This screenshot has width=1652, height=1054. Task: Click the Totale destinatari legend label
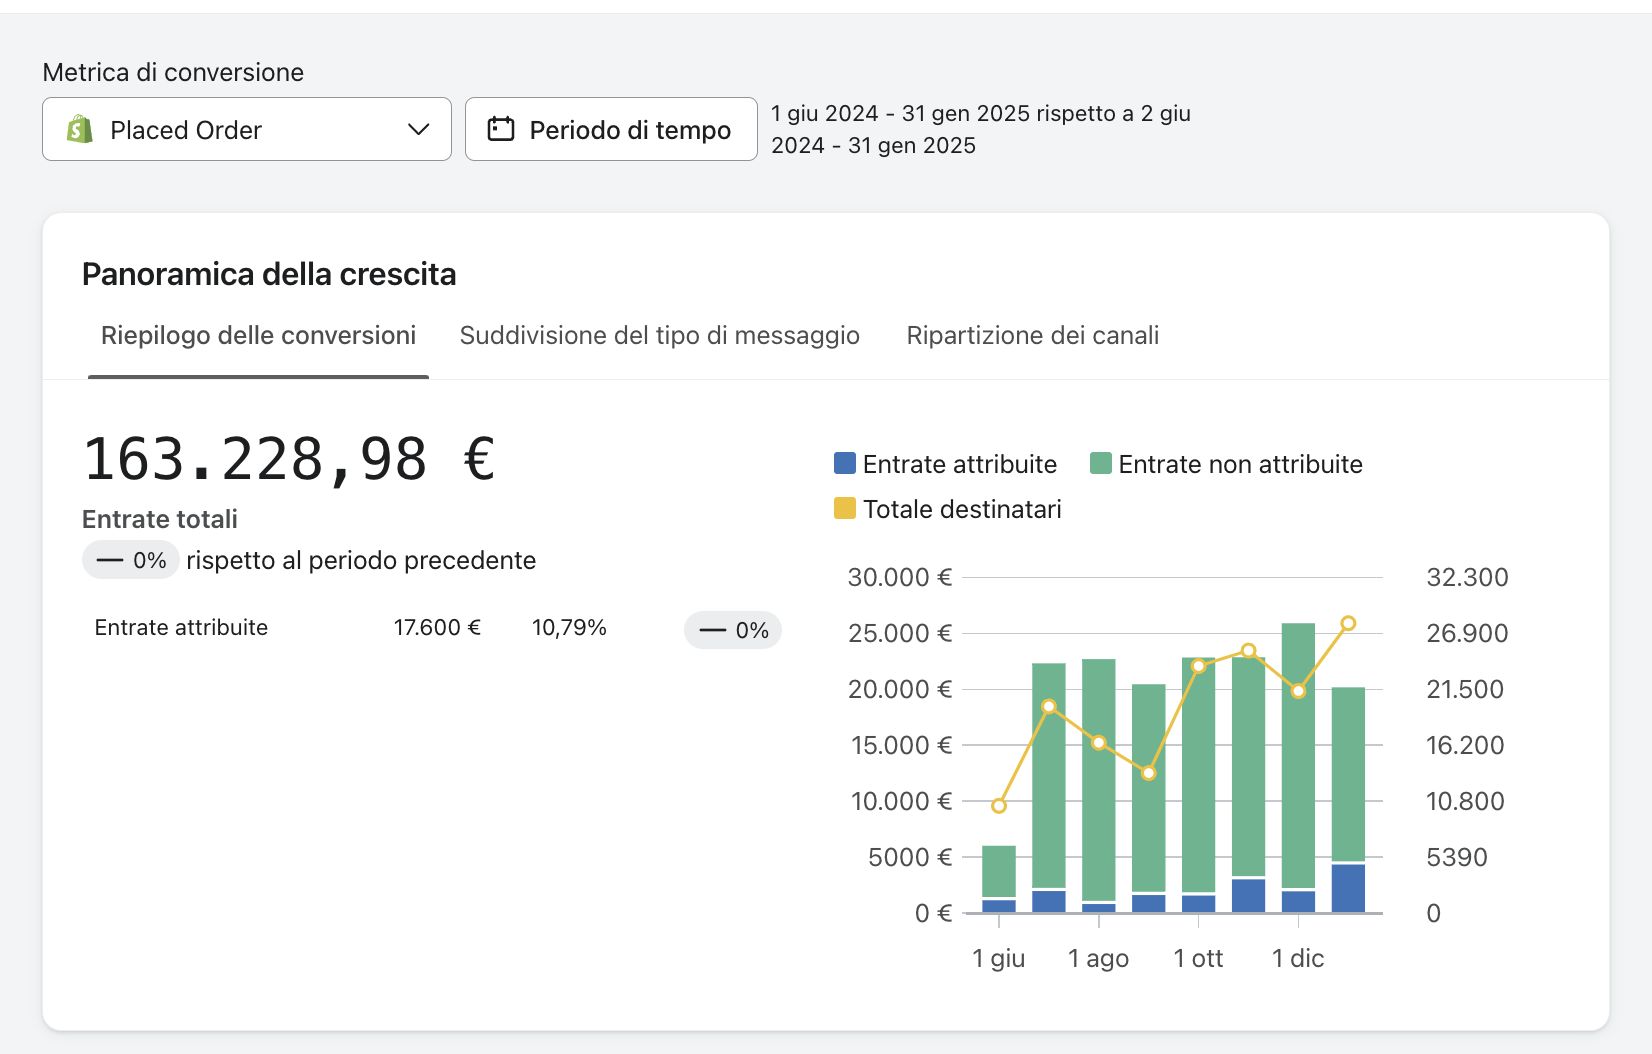pyautogui.click(x=962, y=509)
